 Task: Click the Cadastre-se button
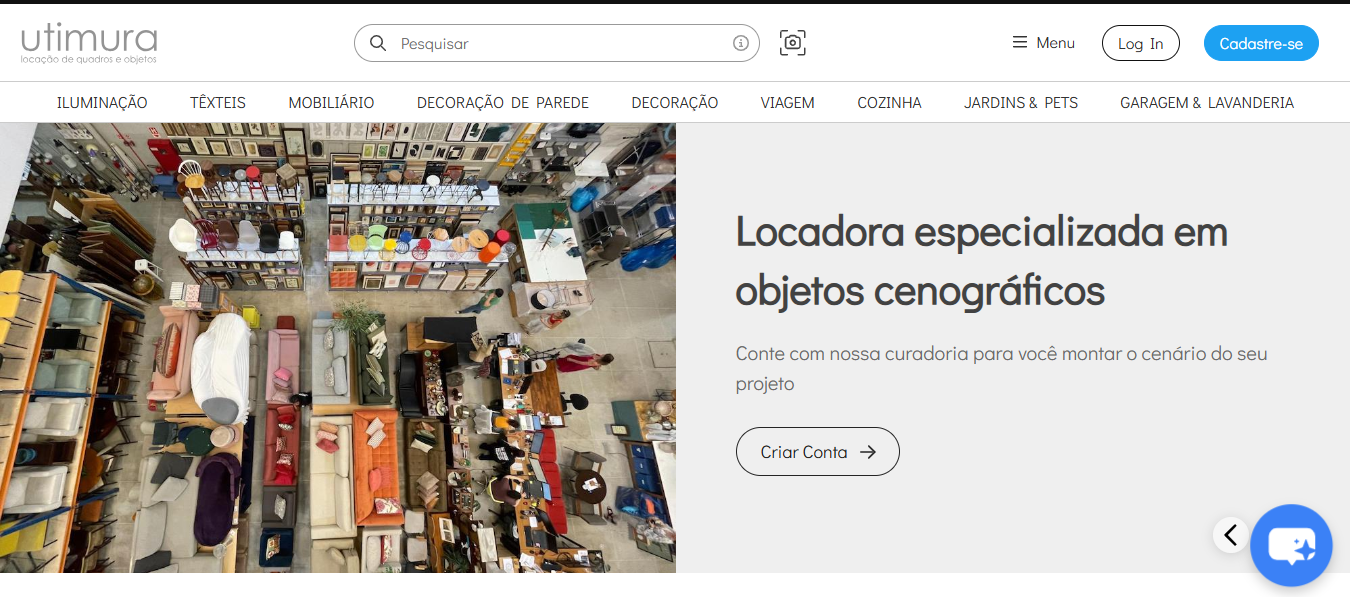1261,43
